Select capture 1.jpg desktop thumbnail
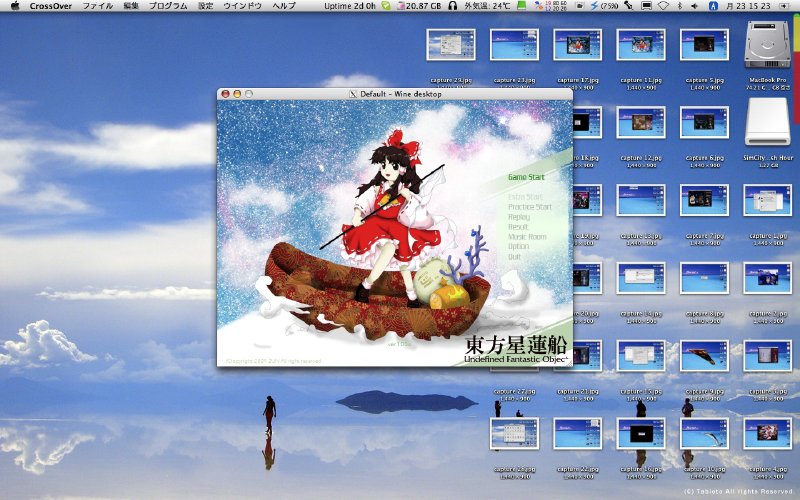Screen dimensions: 800x500 [x=767, y=201]
